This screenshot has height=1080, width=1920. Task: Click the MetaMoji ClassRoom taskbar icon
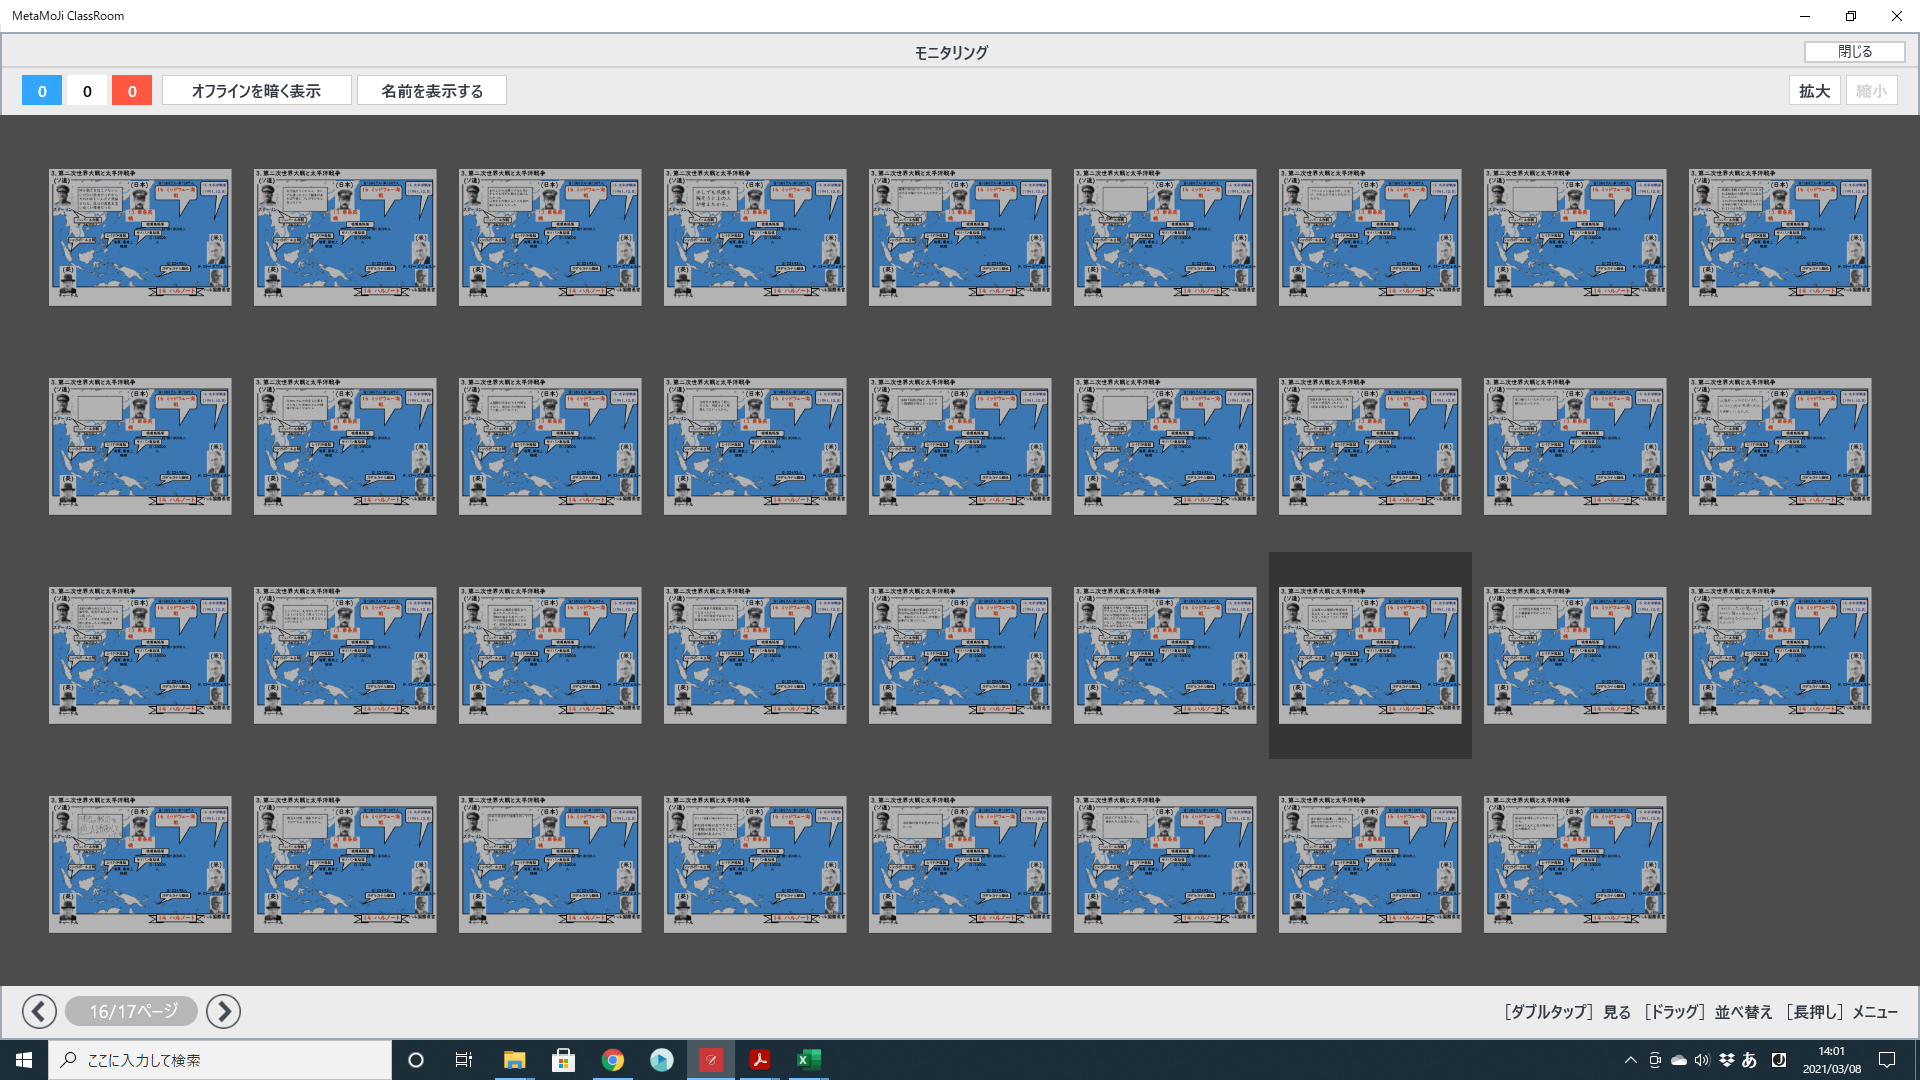click(711, 1060)
